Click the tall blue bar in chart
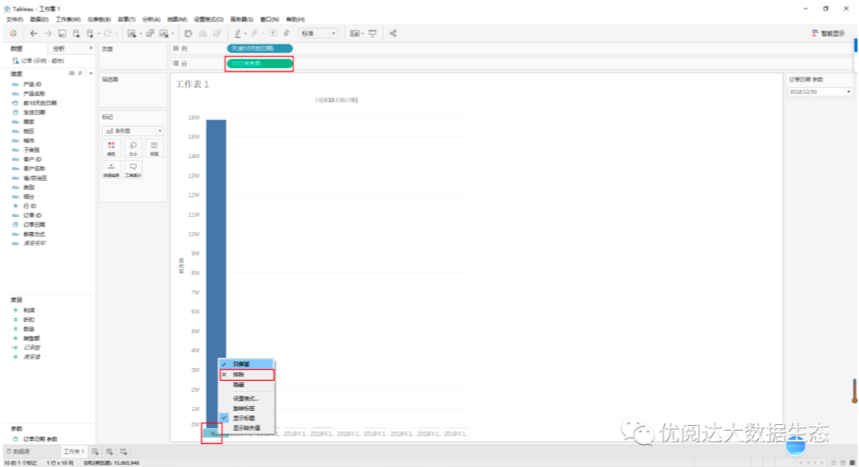Screen dimensions: 859x467 click(x=216, y=272)
